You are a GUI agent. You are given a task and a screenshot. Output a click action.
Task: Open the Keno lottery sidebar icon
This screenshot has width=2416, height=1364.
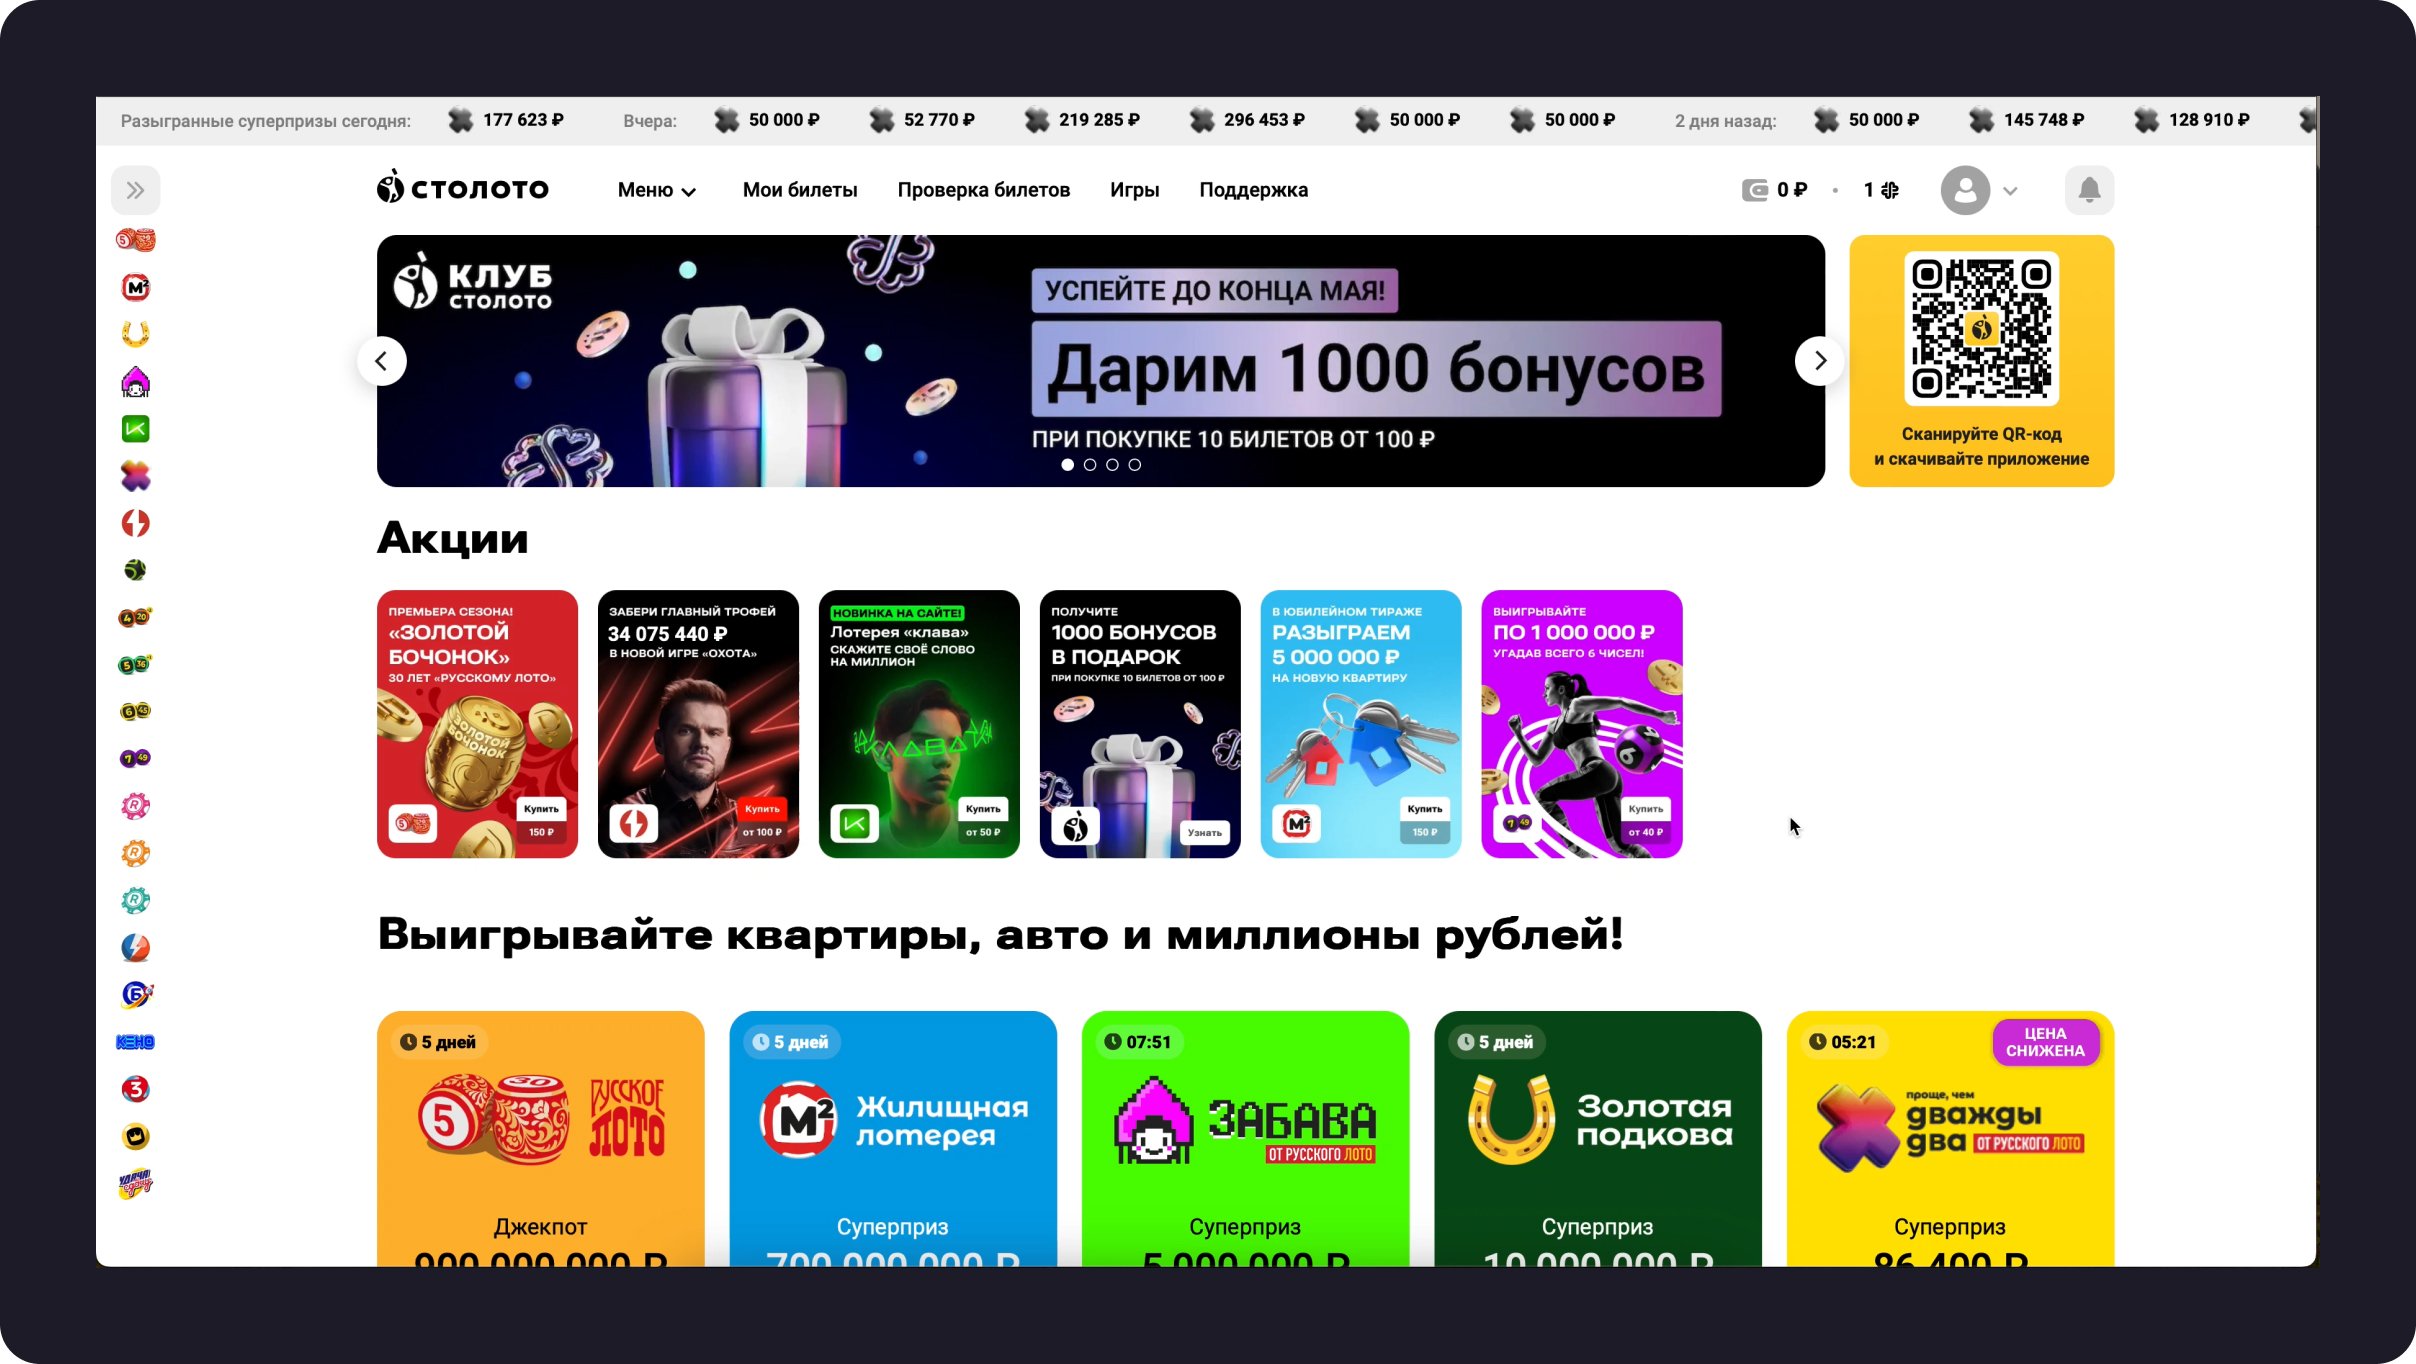[135, 1042]
